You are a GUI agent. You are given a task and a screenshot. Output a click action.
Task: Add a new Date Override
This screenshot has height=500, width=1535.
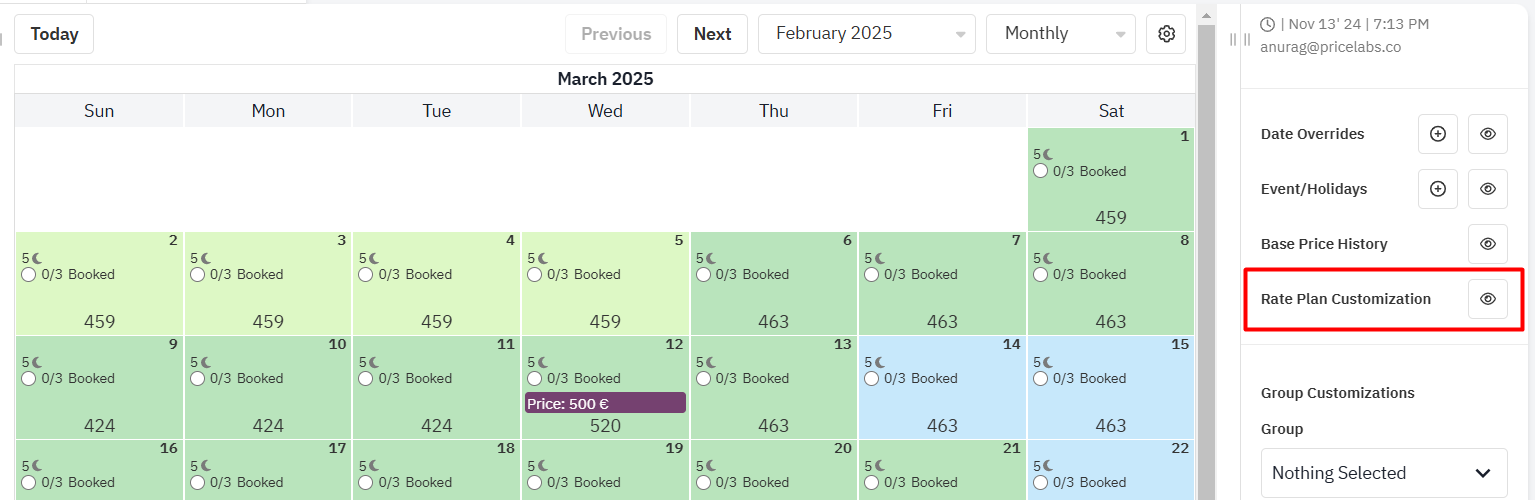point(1438,134)
